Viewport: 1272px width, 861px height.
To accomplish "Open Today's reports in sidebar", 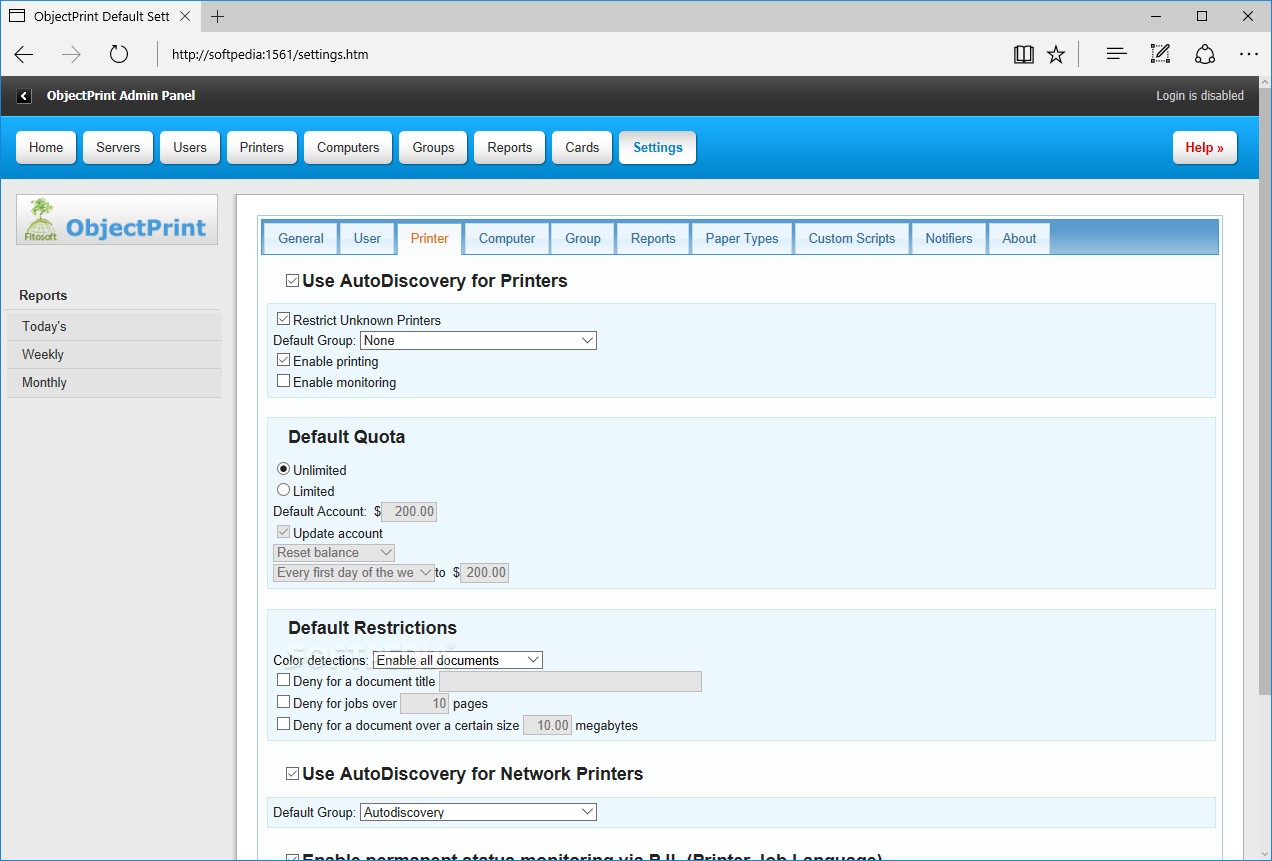I will click(114, 326).
